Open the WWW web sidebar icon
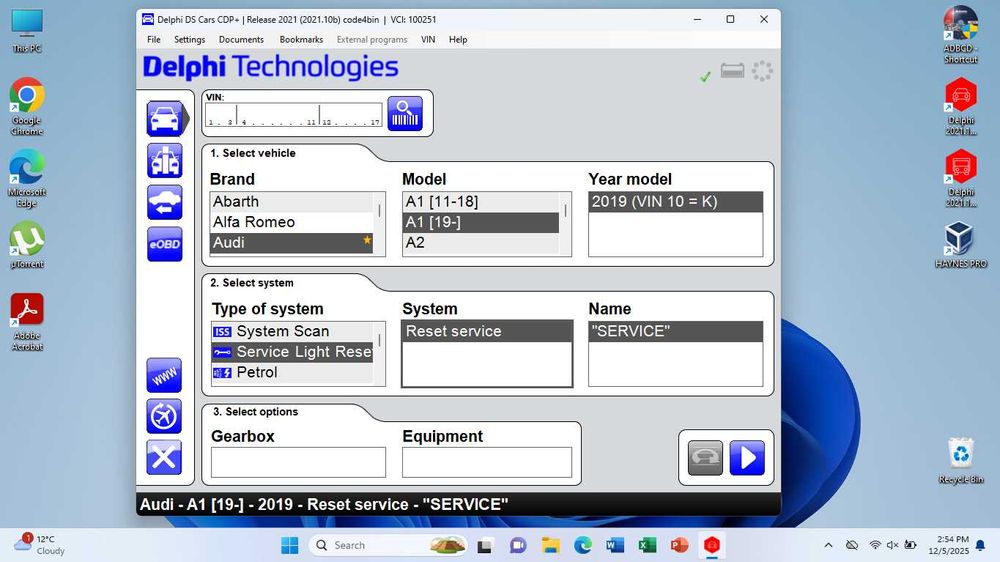The image size is (1000, 562). click(165, 376)
